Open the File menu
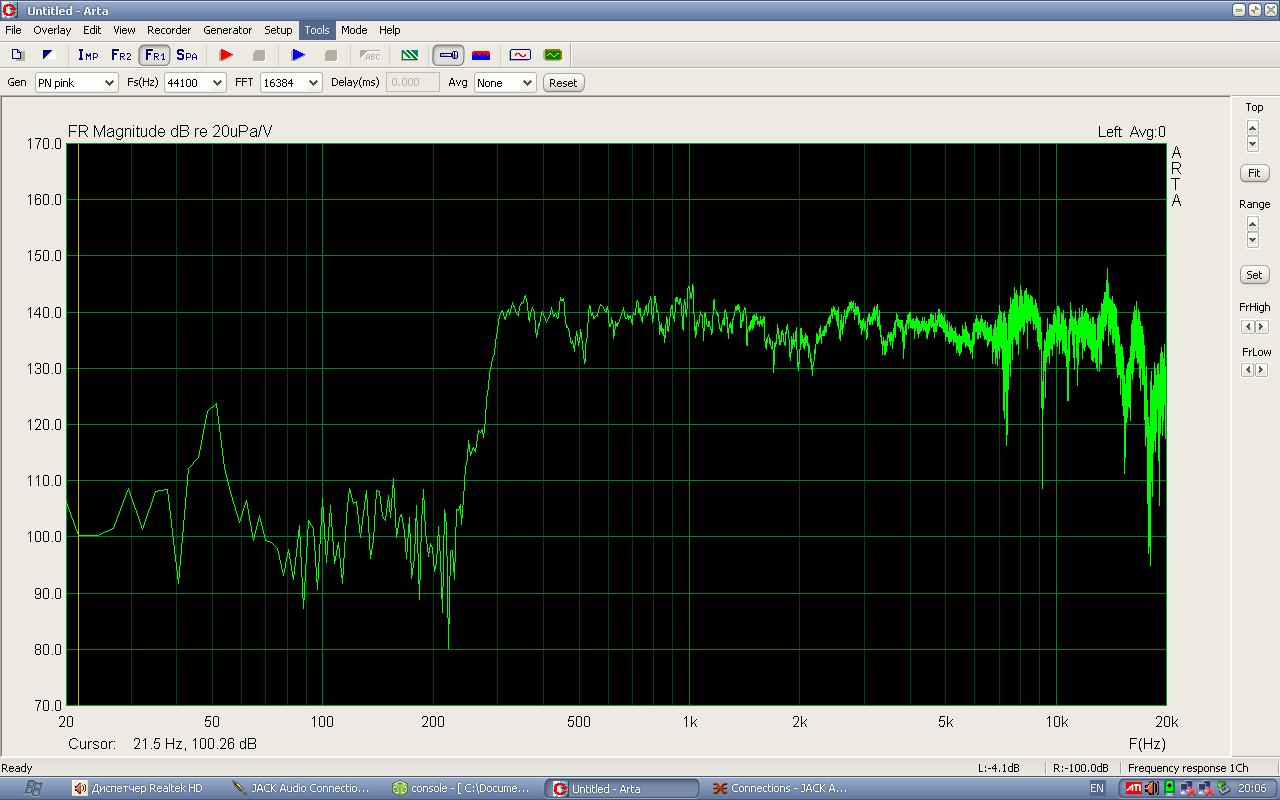The width and height of the screenshot is (1280, 800). 13,30
